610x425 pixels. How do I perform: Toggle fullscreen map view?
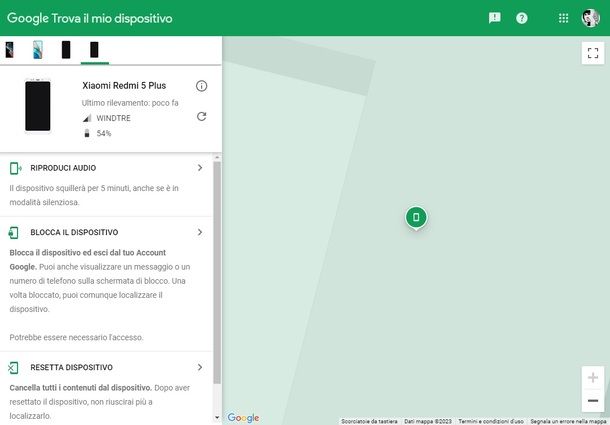tap(593, 53)
